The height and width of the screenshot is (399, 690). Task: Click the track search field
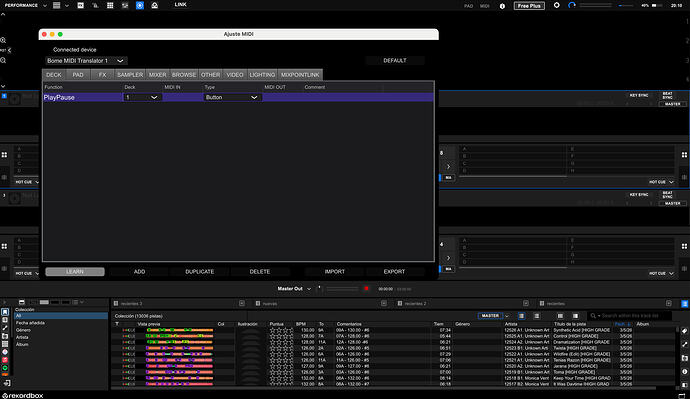pos(630,316)
